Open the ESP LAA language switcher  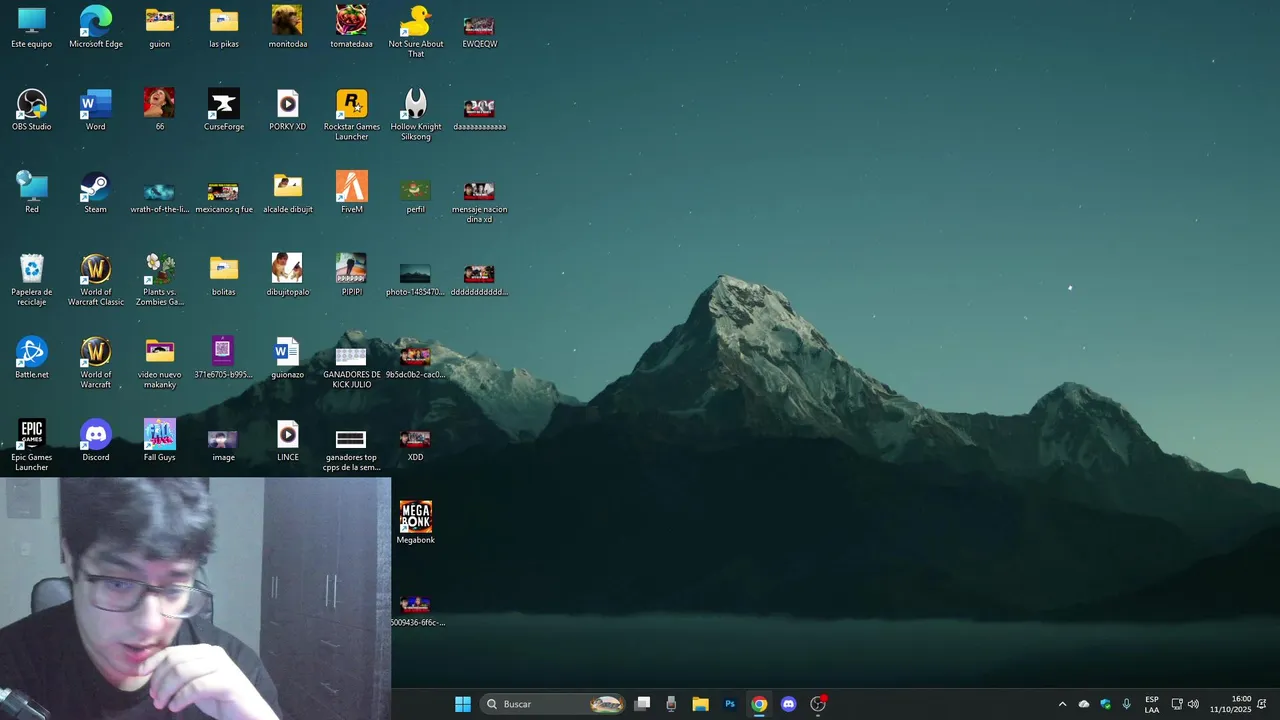point(1152,704)
